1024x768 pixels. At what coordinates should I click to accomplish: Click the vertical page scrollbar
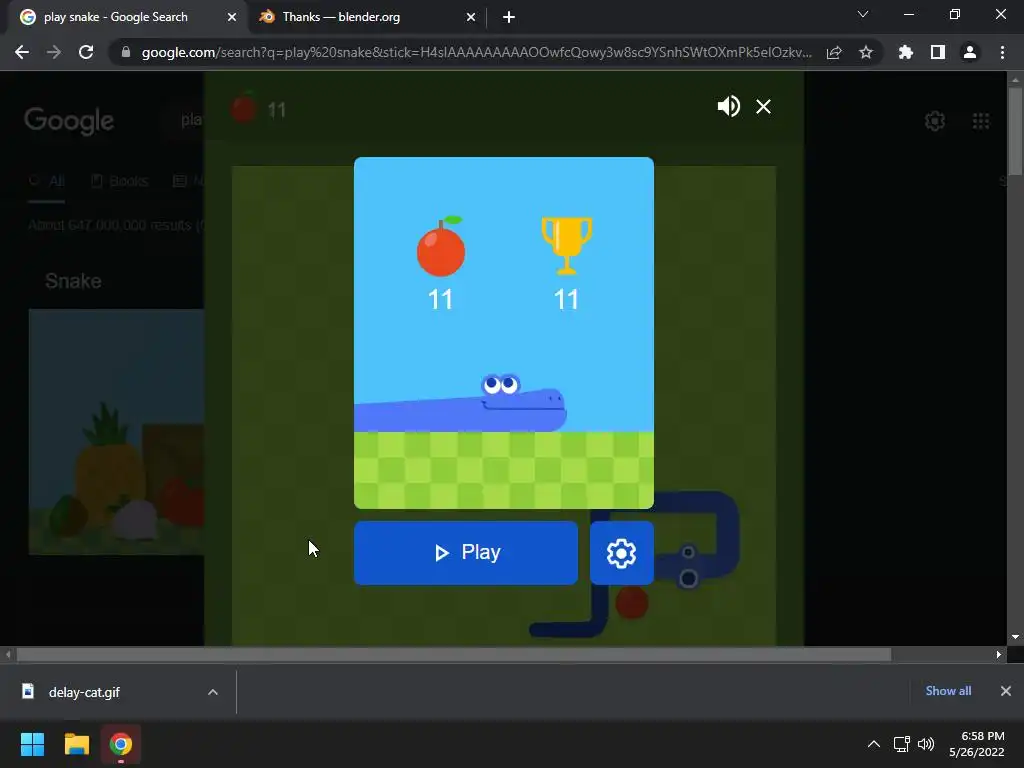[1015, 131]
